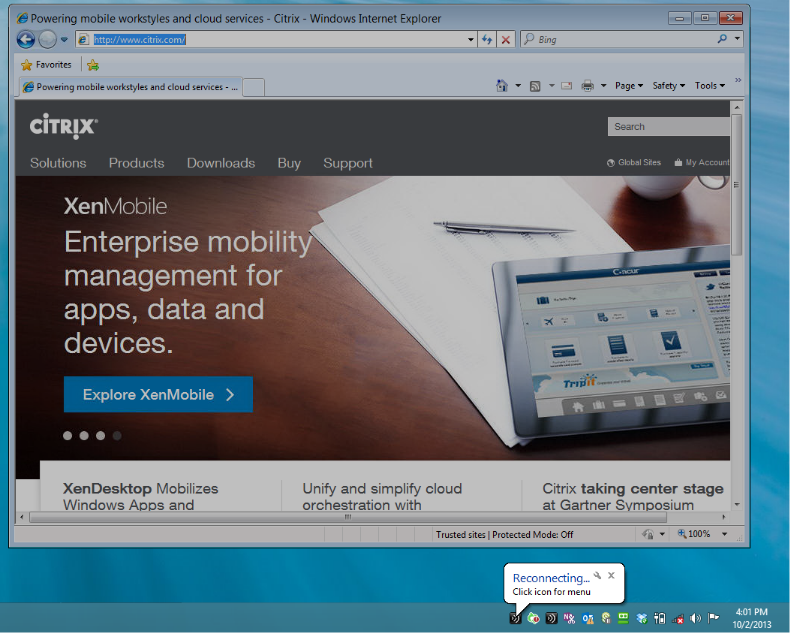Click the Refresh page icon
The height and width of the screenshot is (634, 791).
(x=487, y=39)
